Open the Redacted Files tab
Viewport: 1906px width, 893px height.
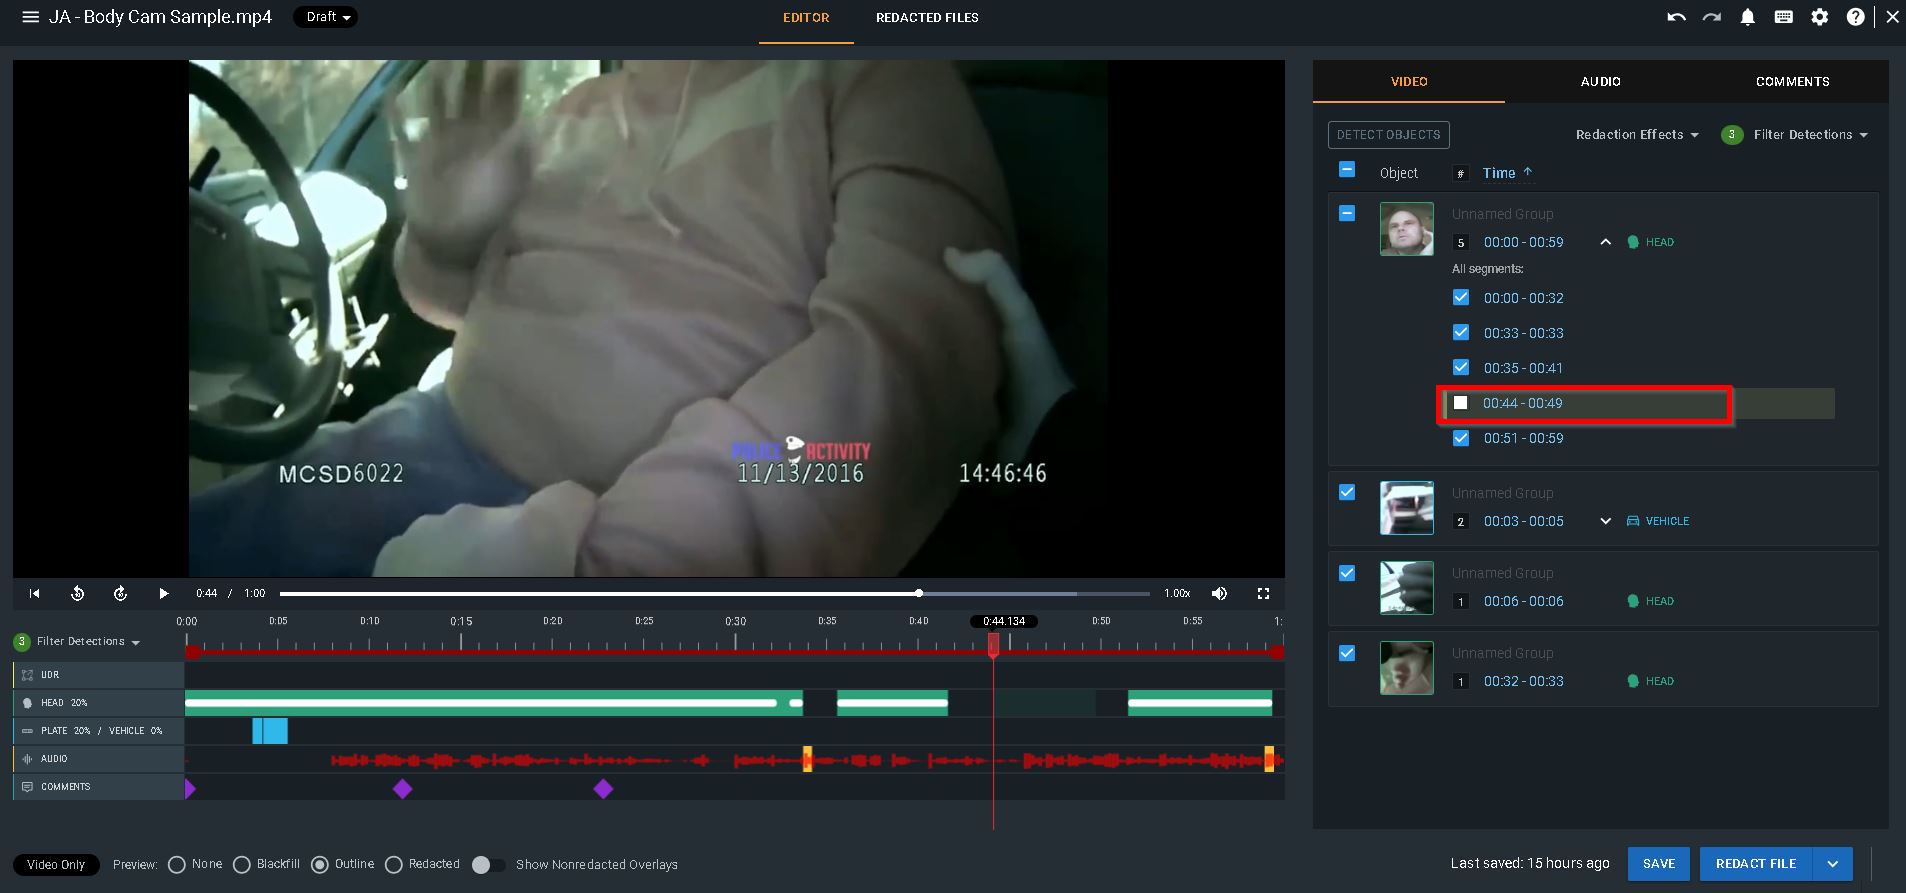coord(927,18)
